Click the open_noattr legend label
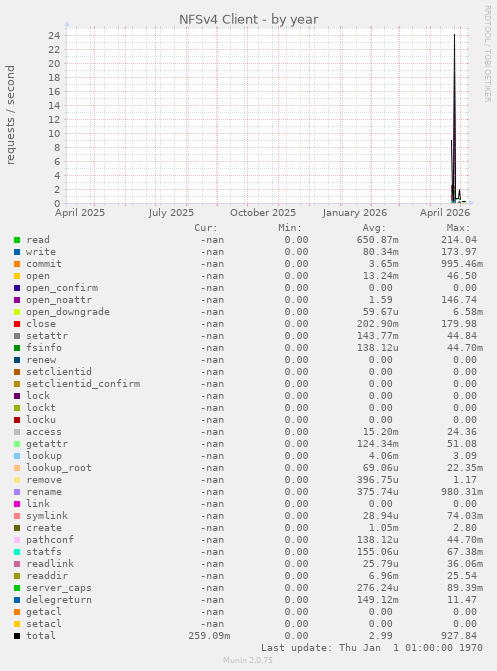 click(x=59, y=300)
